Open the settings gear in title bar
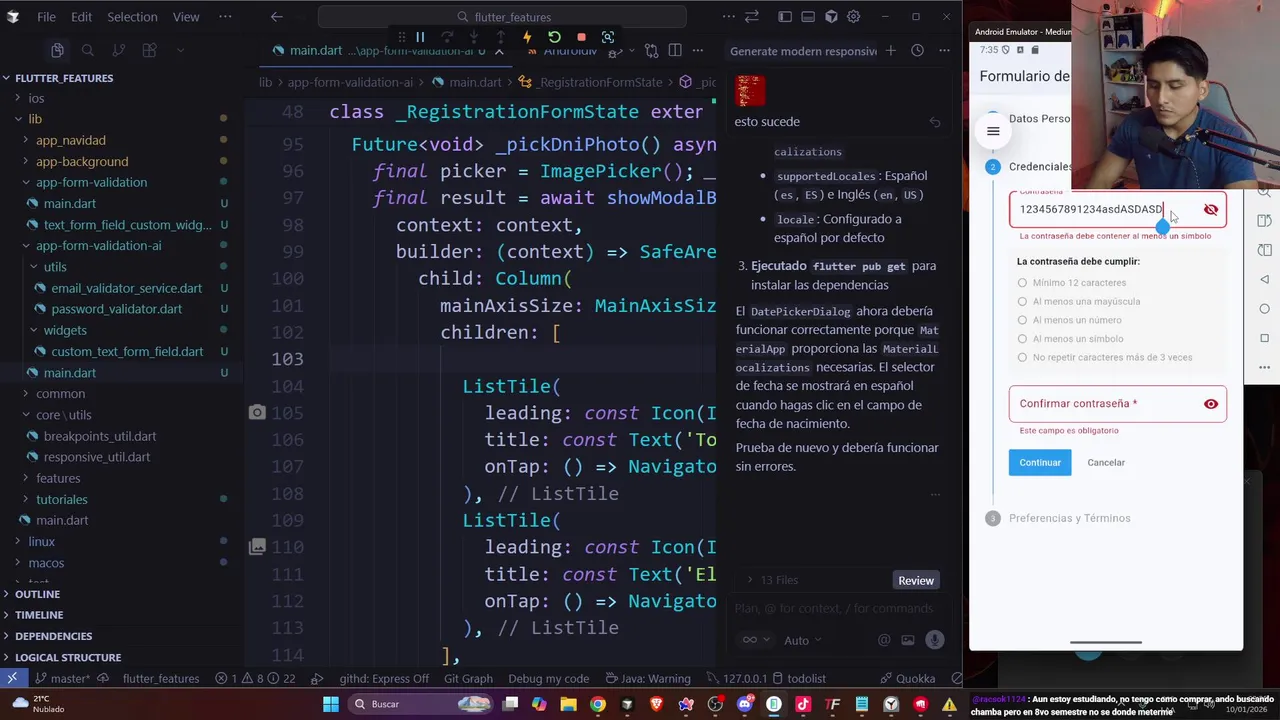 pyautogui.click(x=853, y=17)
